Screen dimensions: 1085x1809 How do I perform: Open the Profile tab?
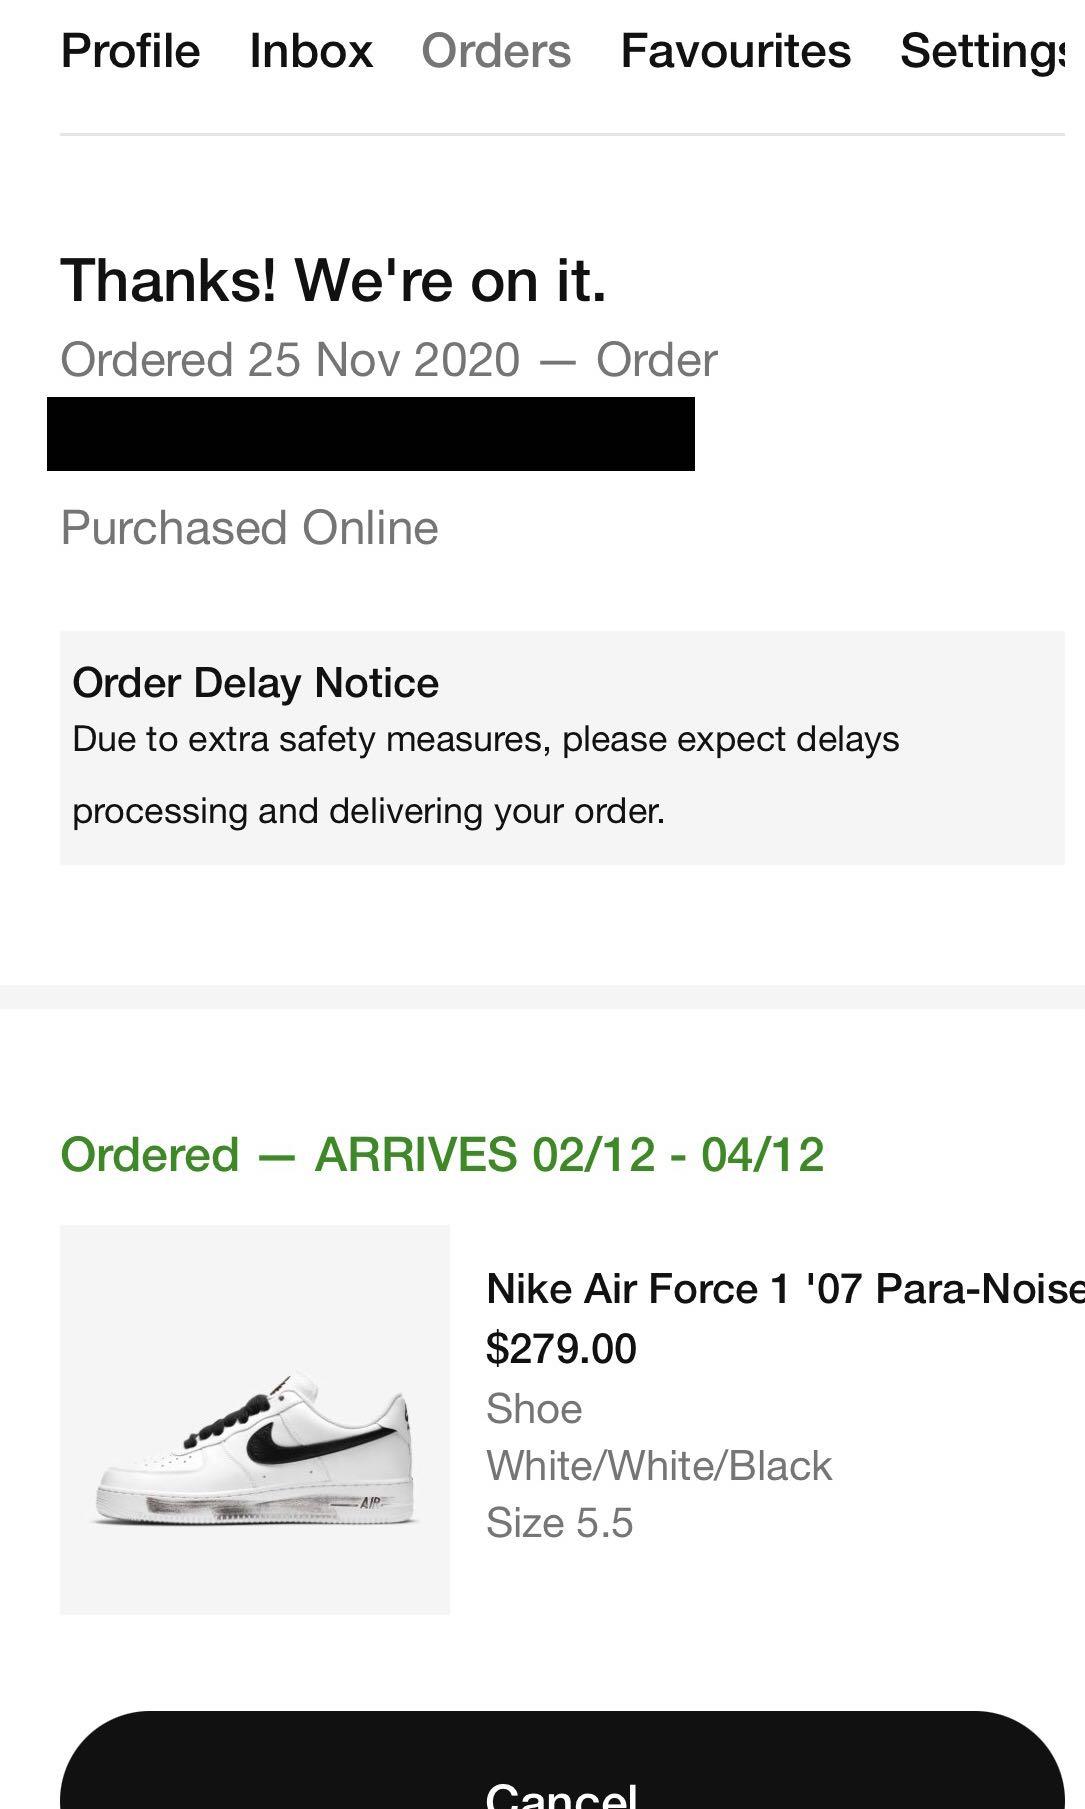click(x=130, y=51)
